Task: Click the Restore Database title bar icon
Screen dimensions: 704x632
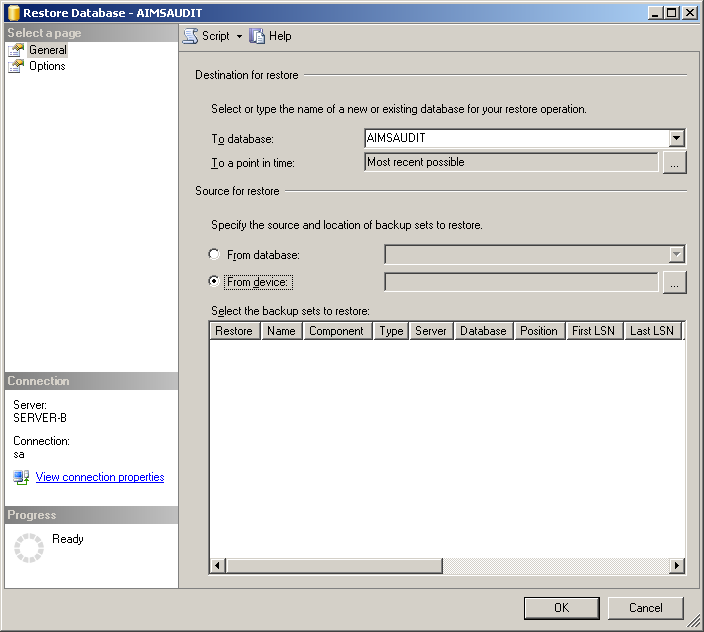Action: click(13, 13)
